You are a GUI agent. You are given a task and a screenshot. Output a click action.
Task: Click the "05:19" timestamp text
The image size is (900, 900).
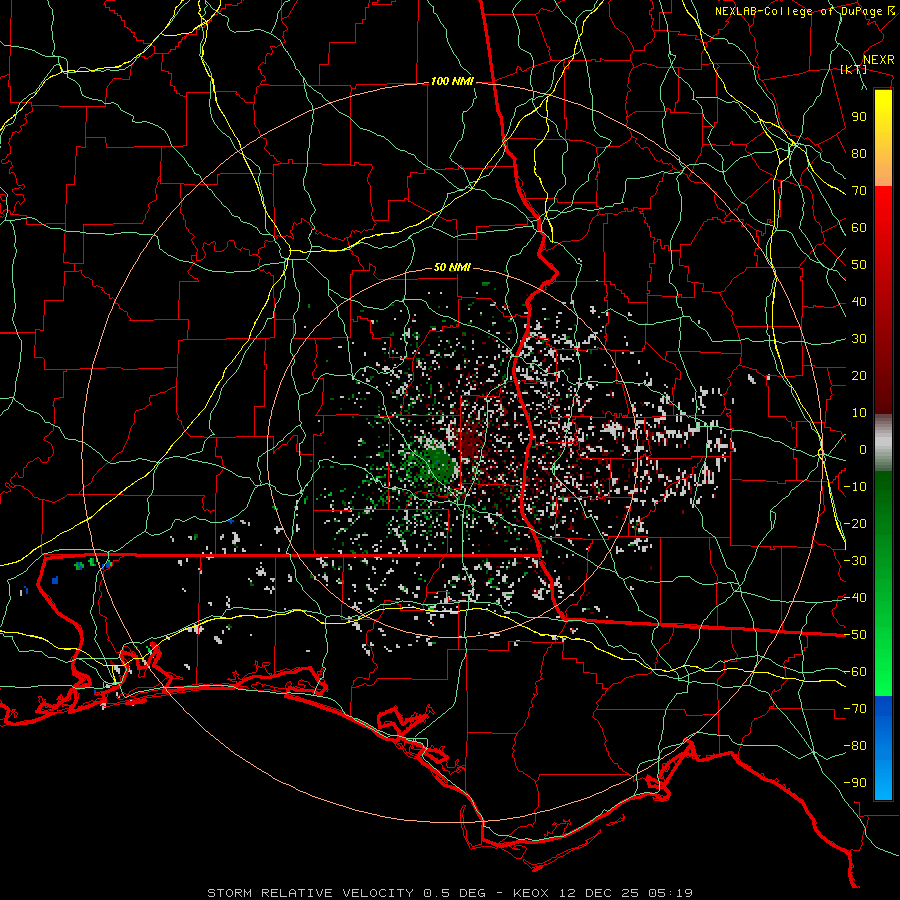coord(670,893)
